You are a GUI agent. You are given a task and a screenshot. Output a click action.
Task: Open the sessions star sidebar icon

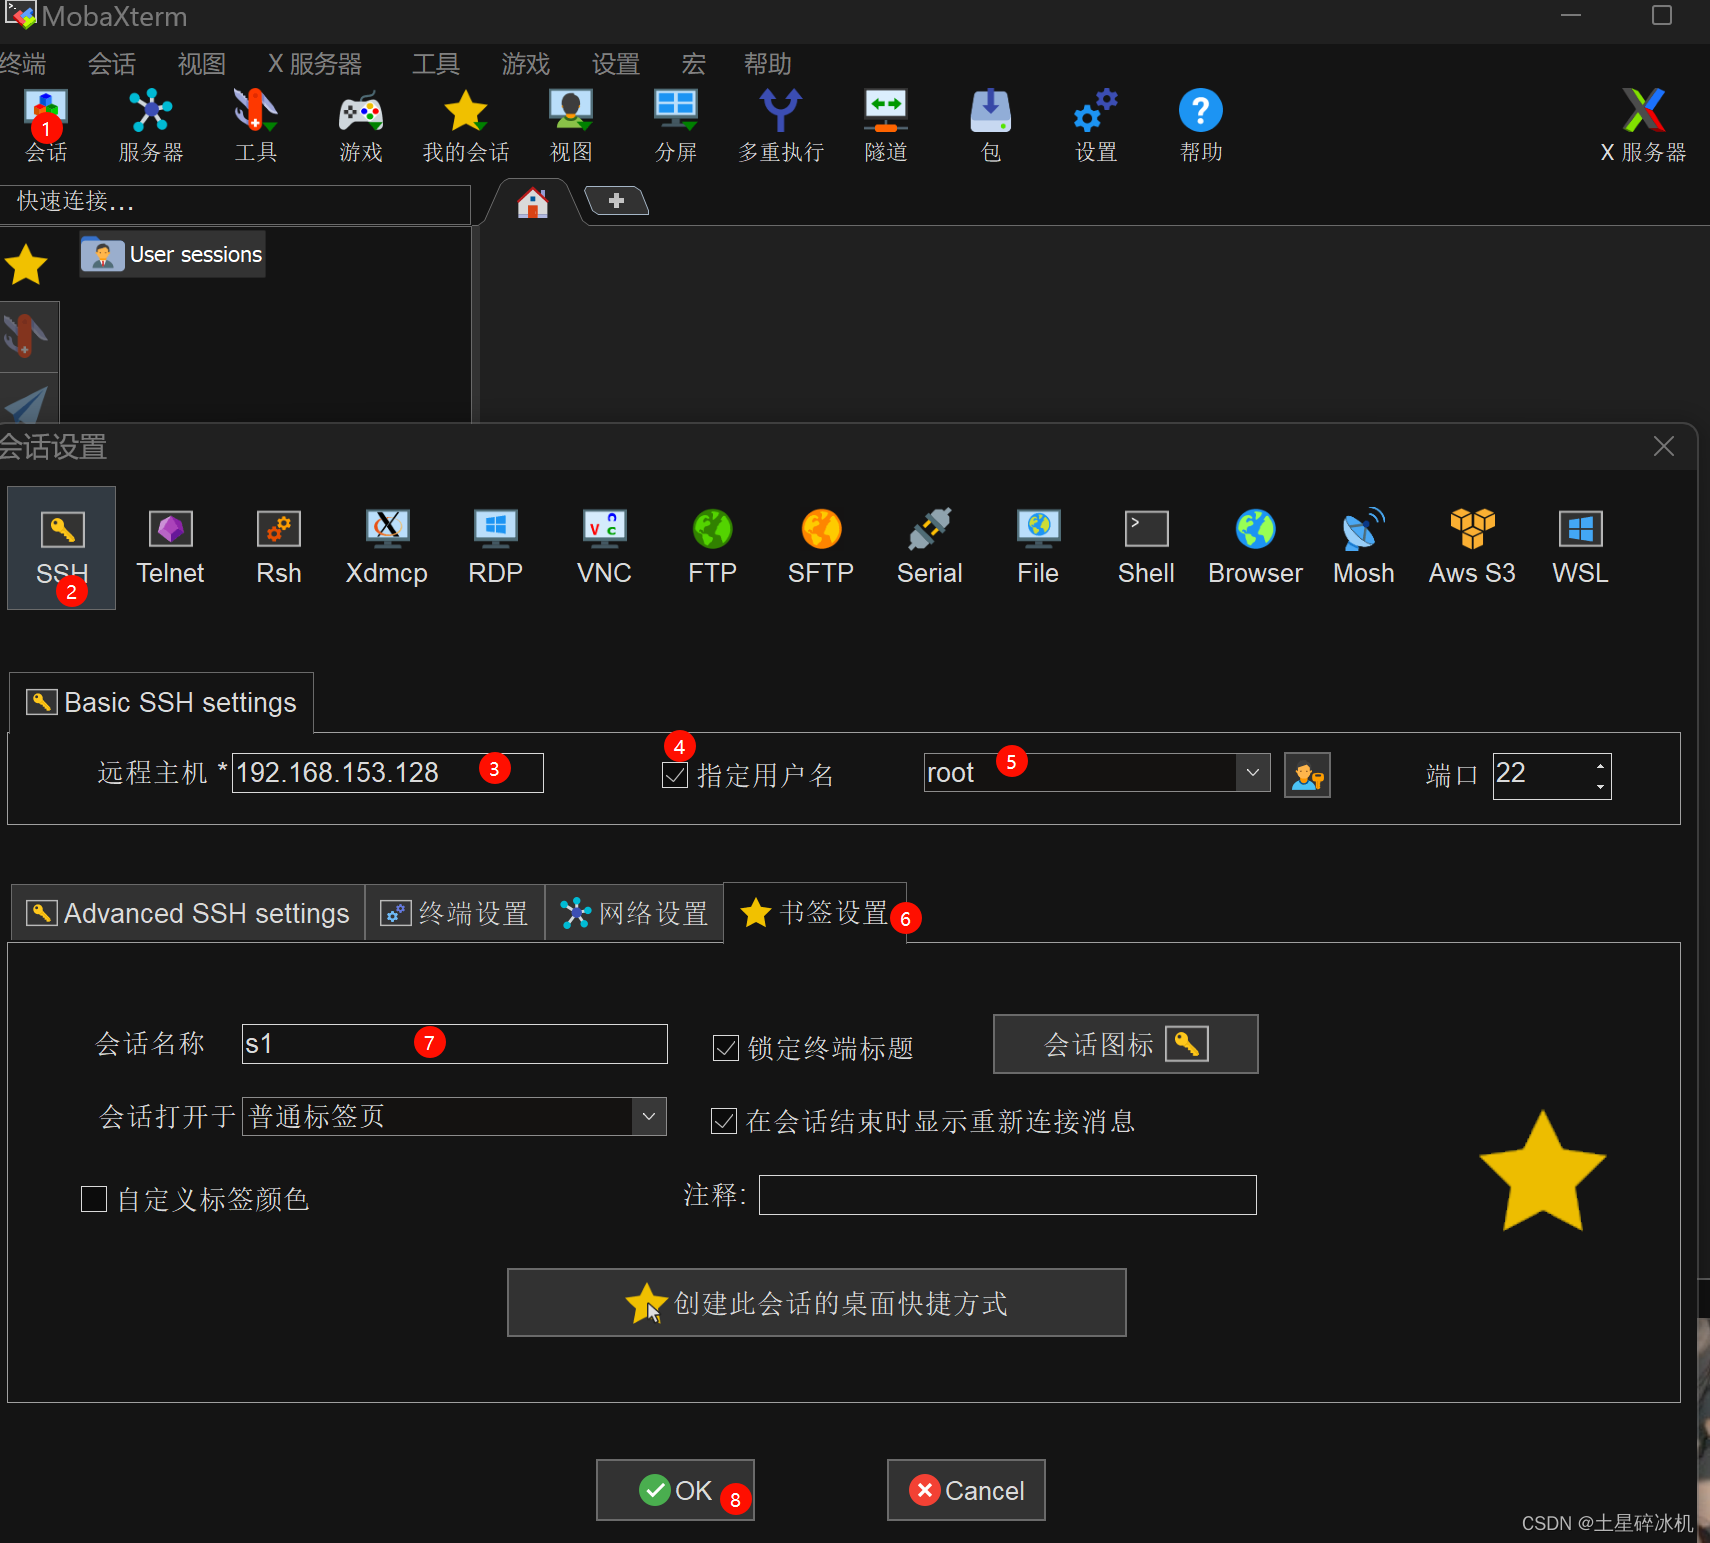(x=26, y=265)
